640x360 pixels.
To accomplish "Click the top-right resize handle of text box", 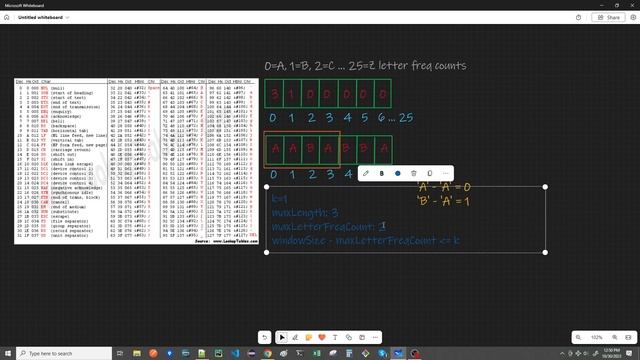I will click(545, 187).
